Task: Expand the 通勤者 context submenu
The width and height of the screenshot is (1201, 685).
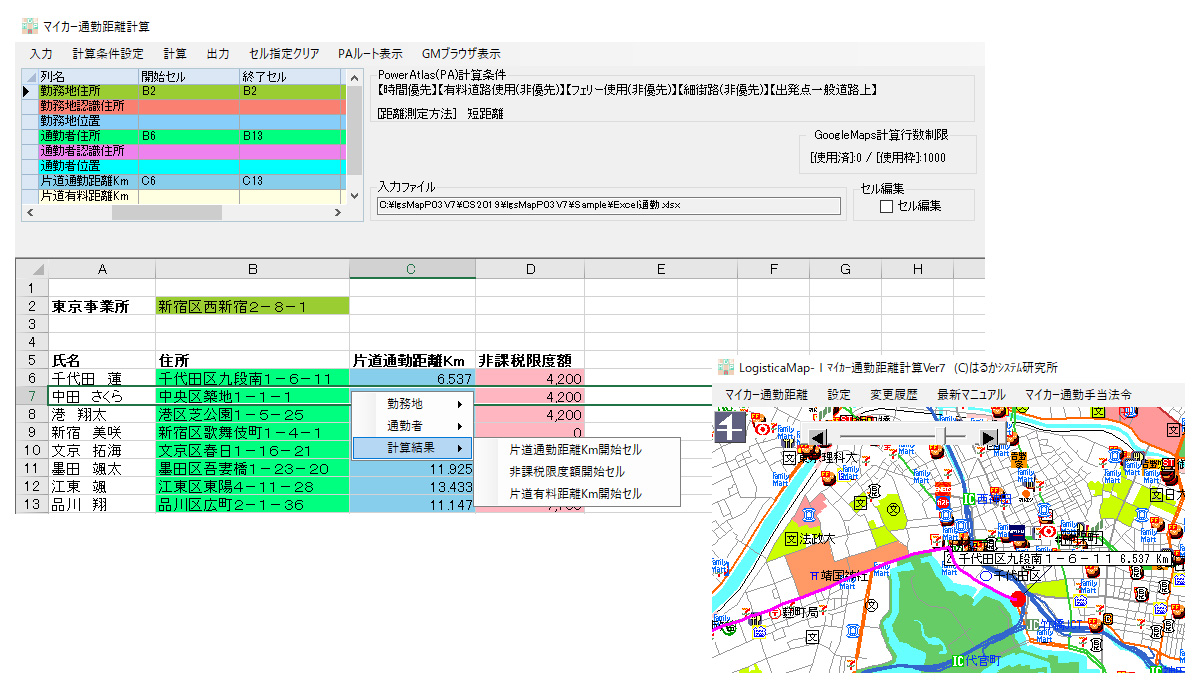Action: pyautogui.click(x=413, y=426)
